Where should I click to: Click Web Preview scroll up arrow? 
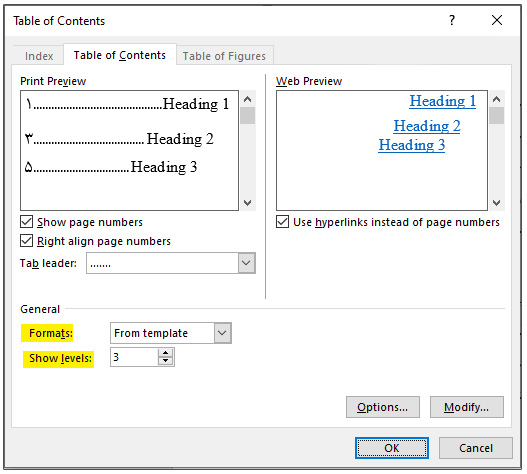coord(496,99)
